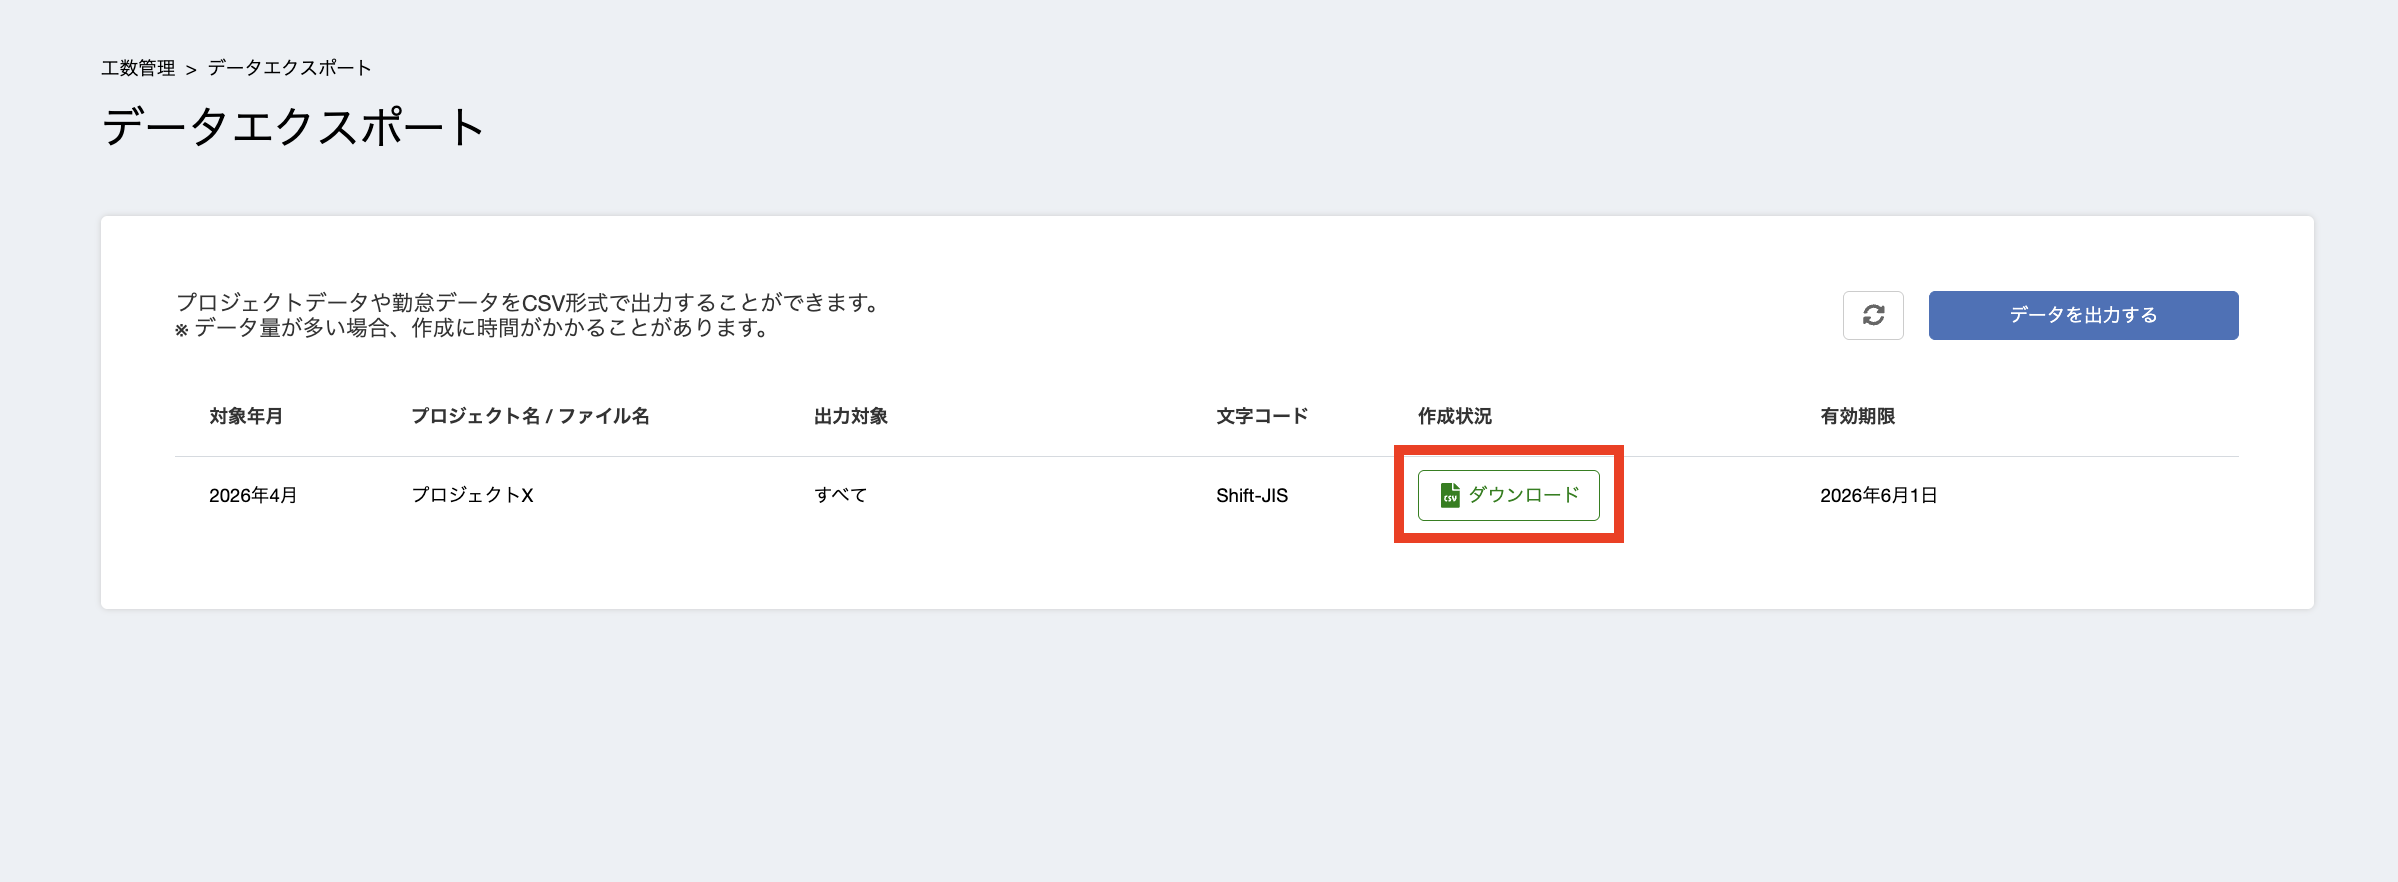Click the 文字コード column header
2398x882 pixels.
coord(1262,416)
